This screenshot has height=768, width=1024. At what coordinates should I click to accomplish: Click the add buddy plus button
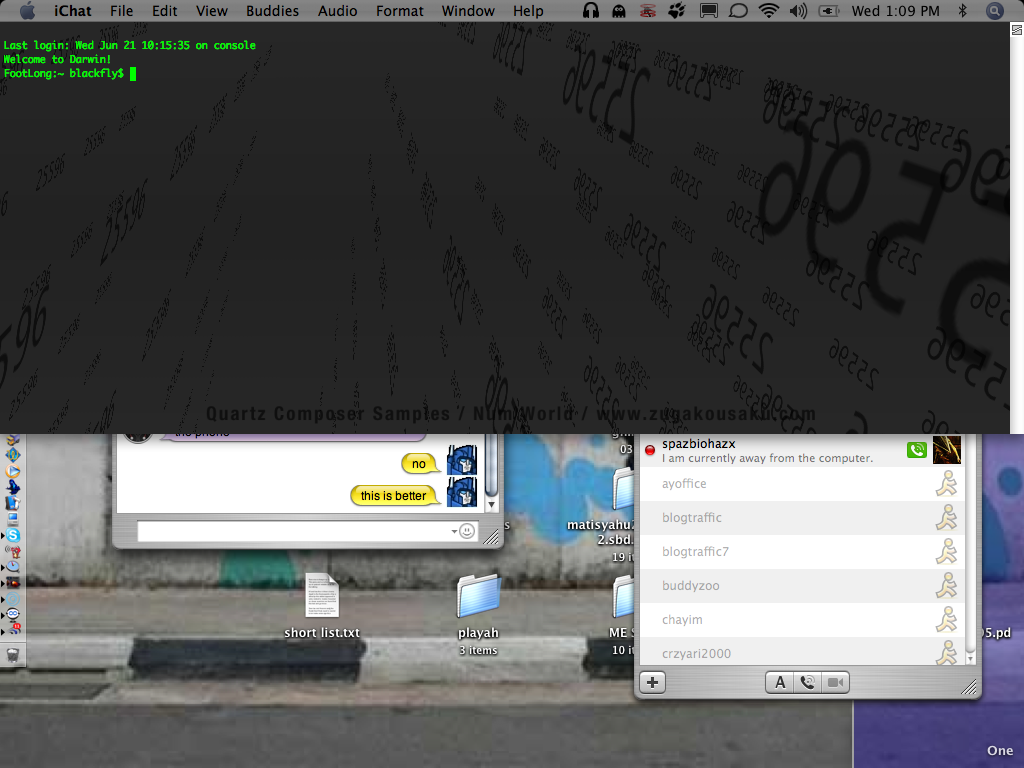(652, 683)
